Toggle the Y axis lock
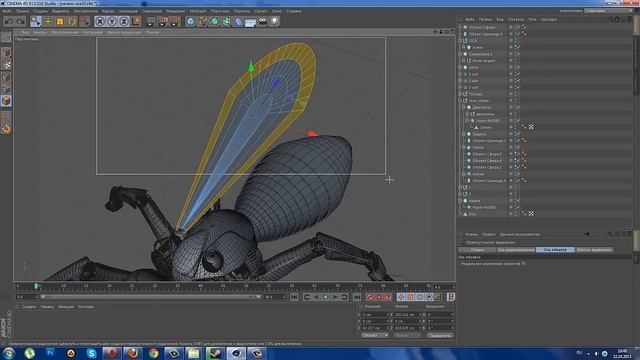Viewport: 640px width, 360px height. coord(112,21)
